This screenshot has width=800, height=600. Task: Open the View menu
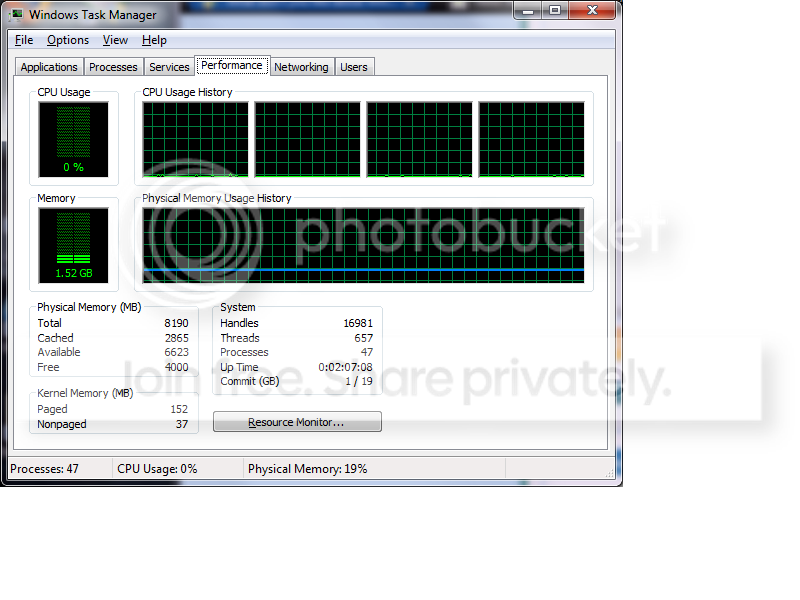(x=115, y=40)
